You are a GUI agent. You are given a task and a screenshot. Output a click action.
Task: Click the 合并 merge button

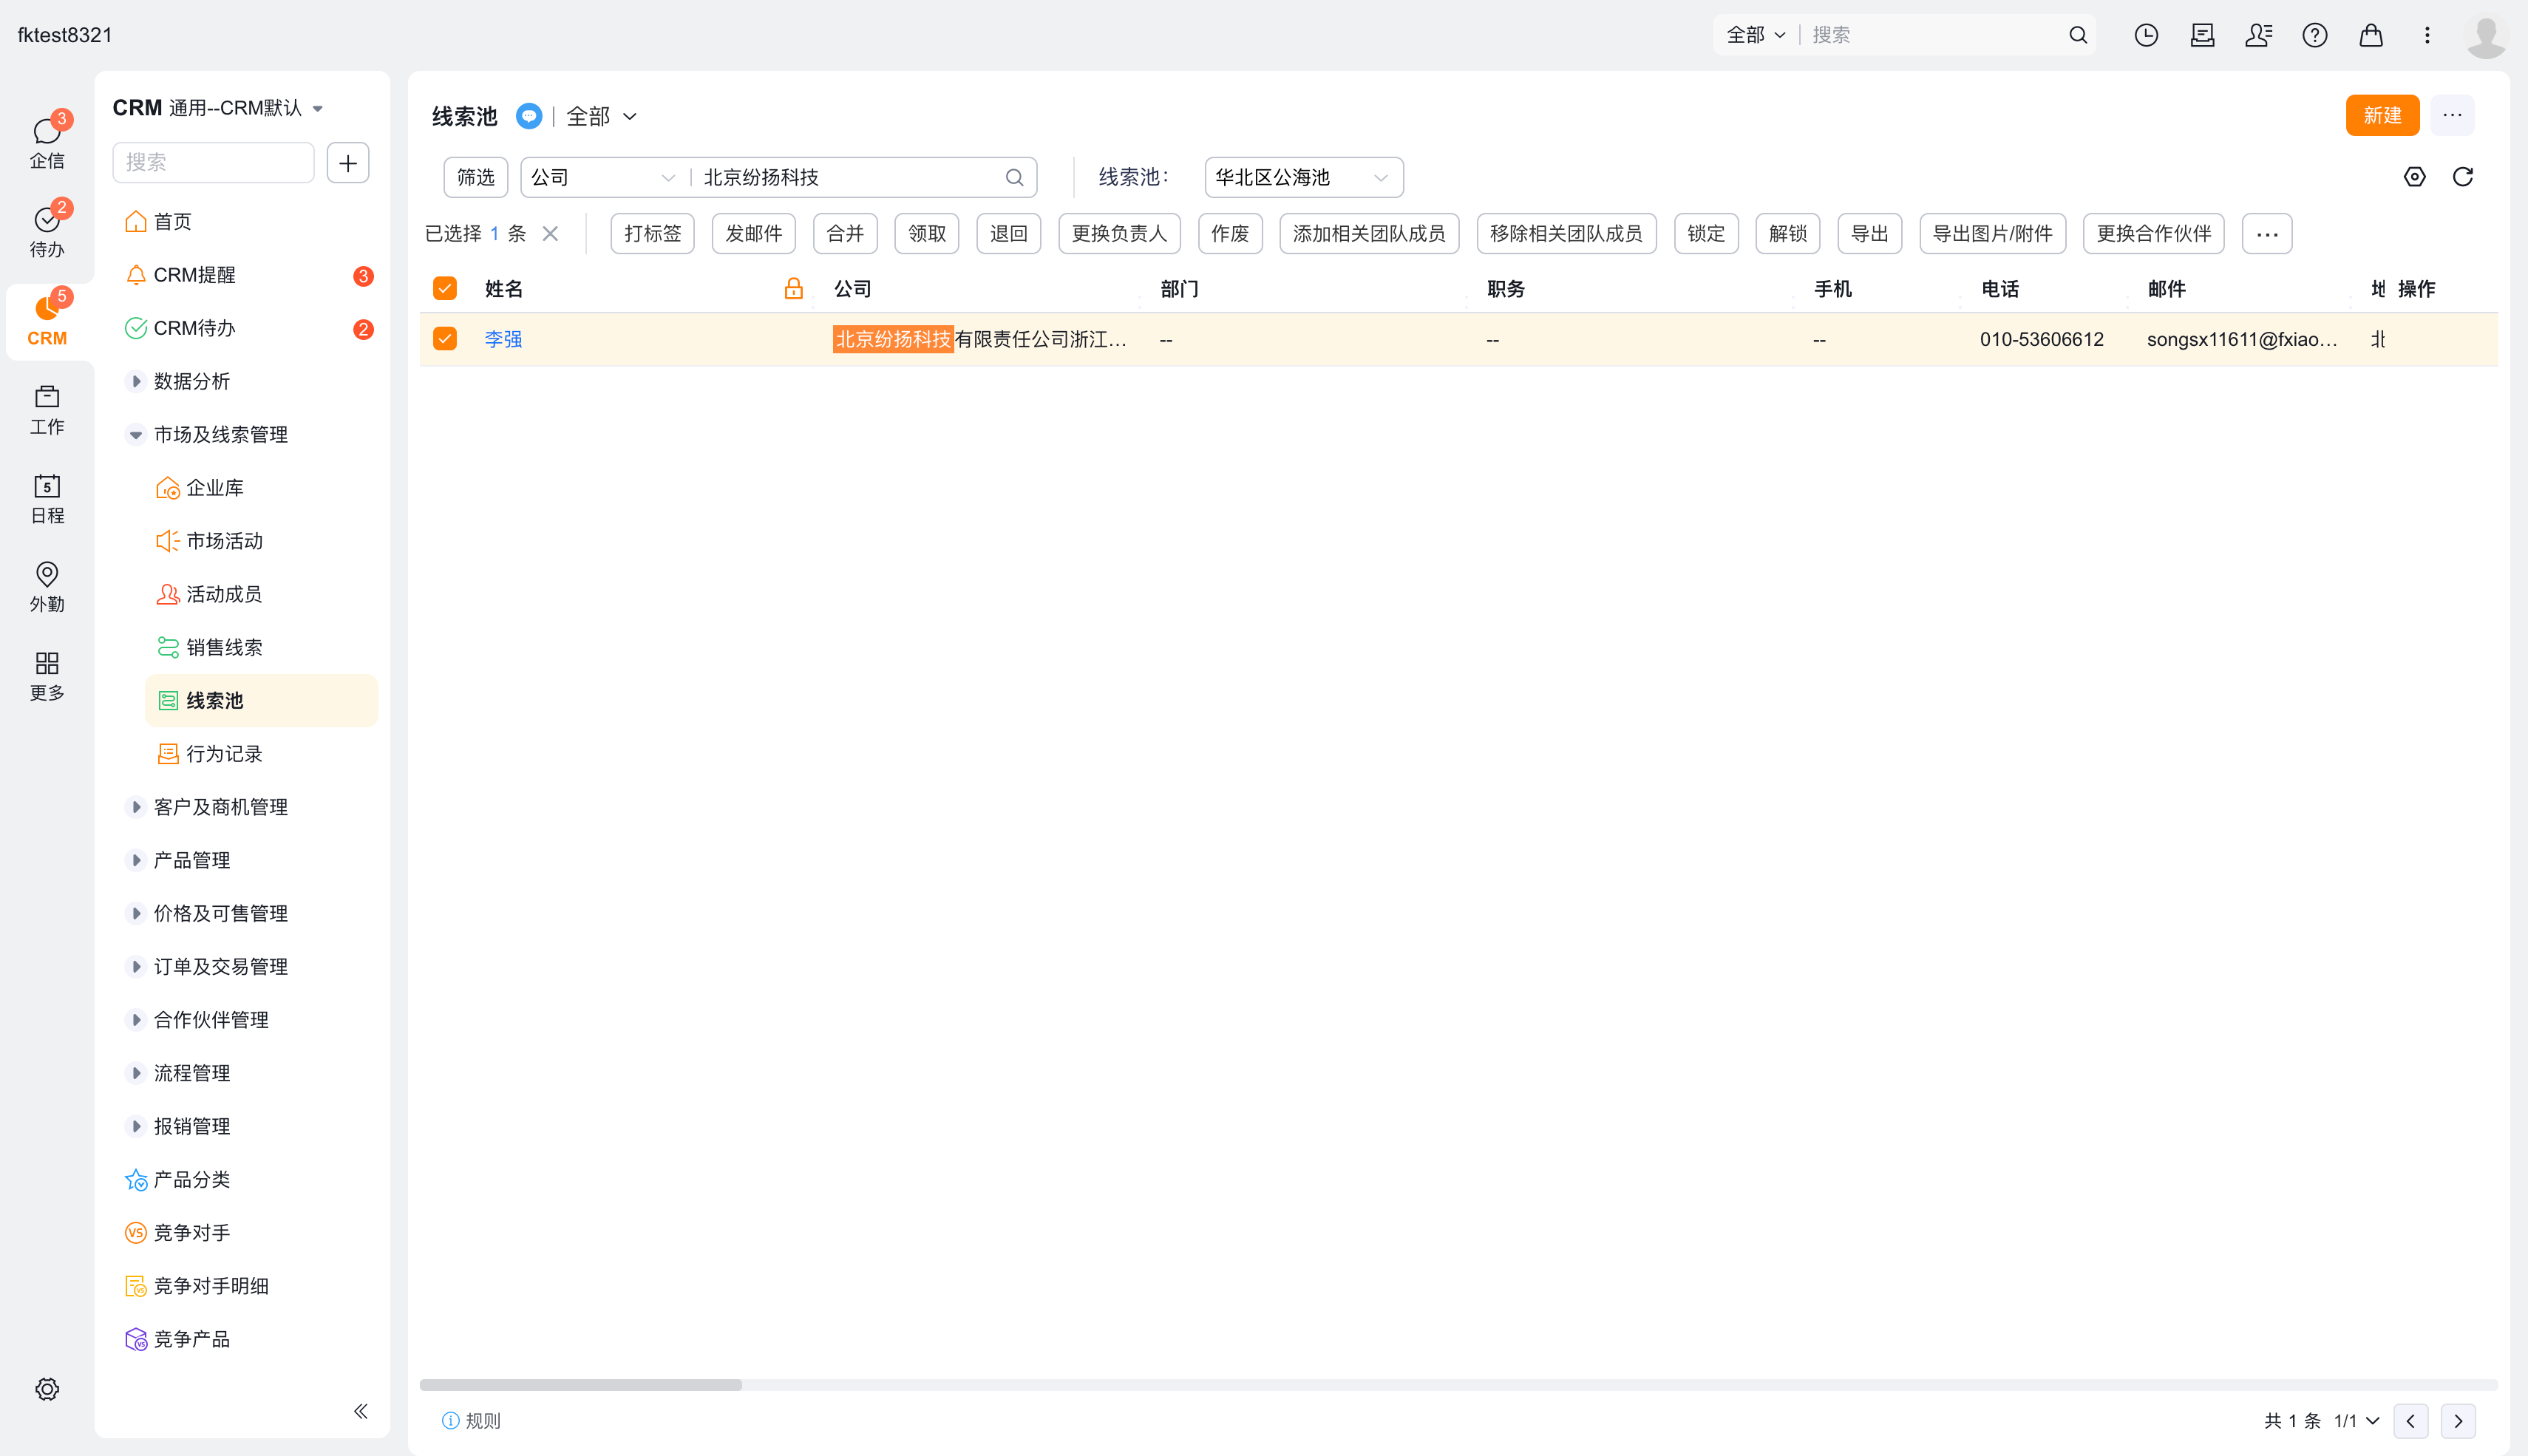(x=845, y=233)
